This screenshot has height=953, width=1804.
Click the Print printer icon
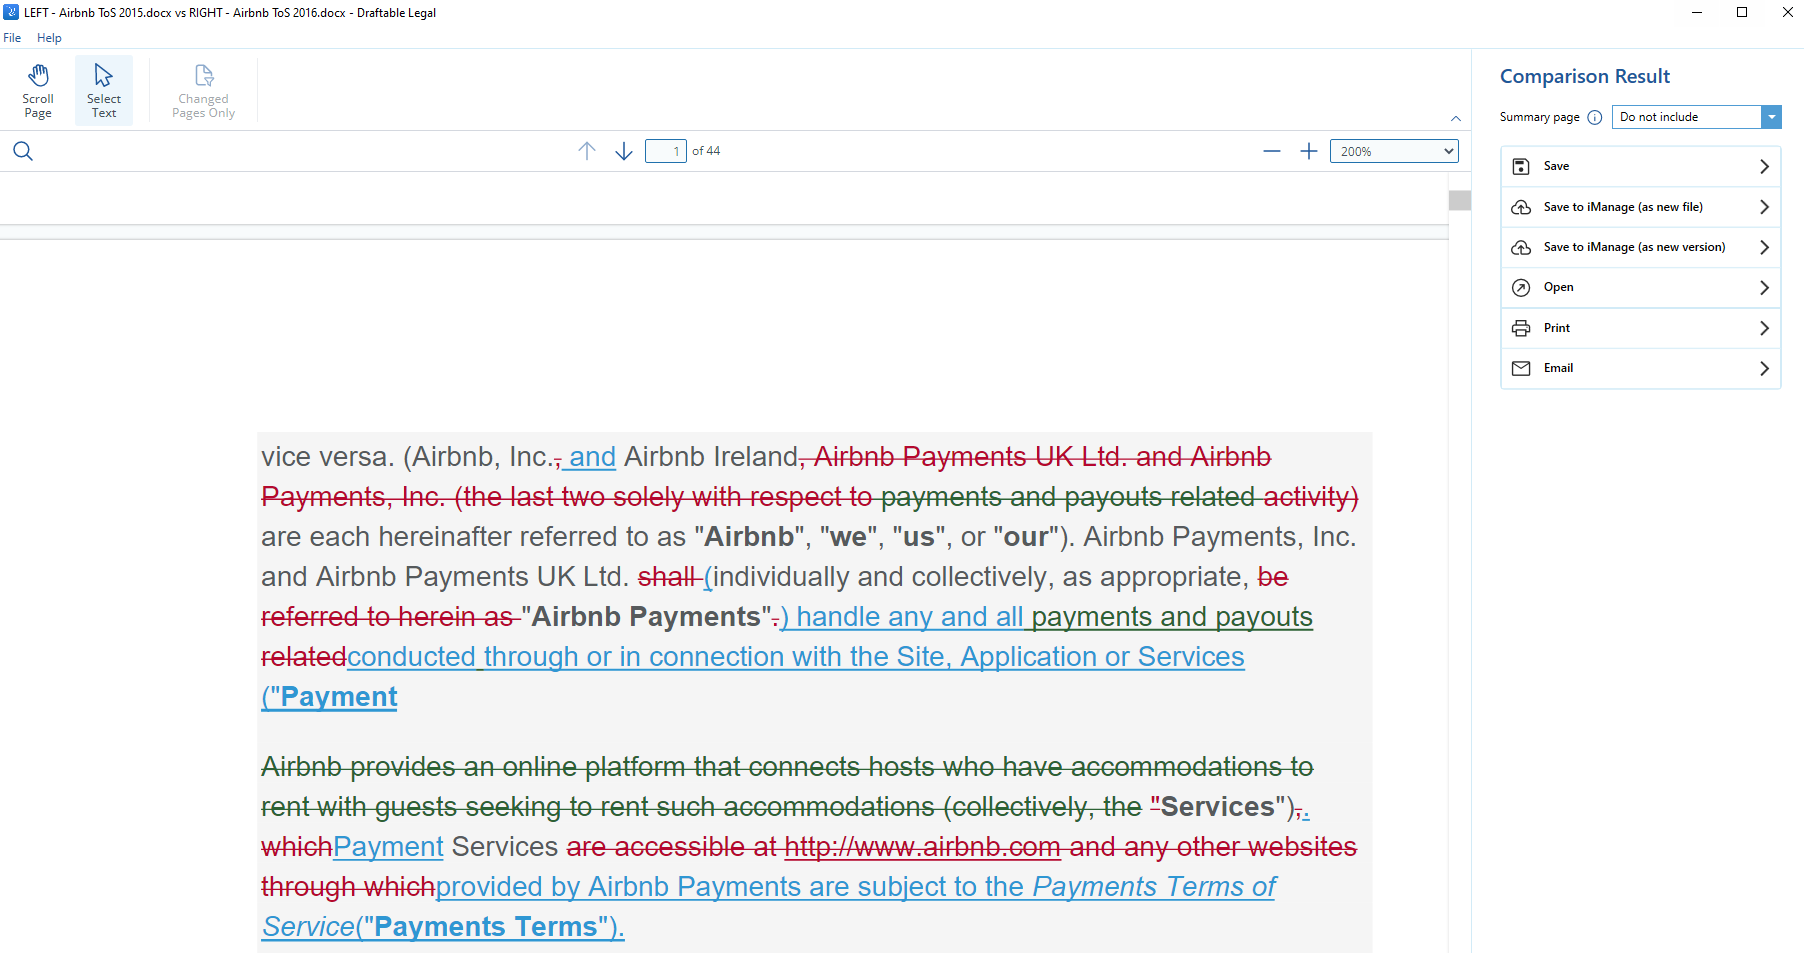click(1521, 328)
